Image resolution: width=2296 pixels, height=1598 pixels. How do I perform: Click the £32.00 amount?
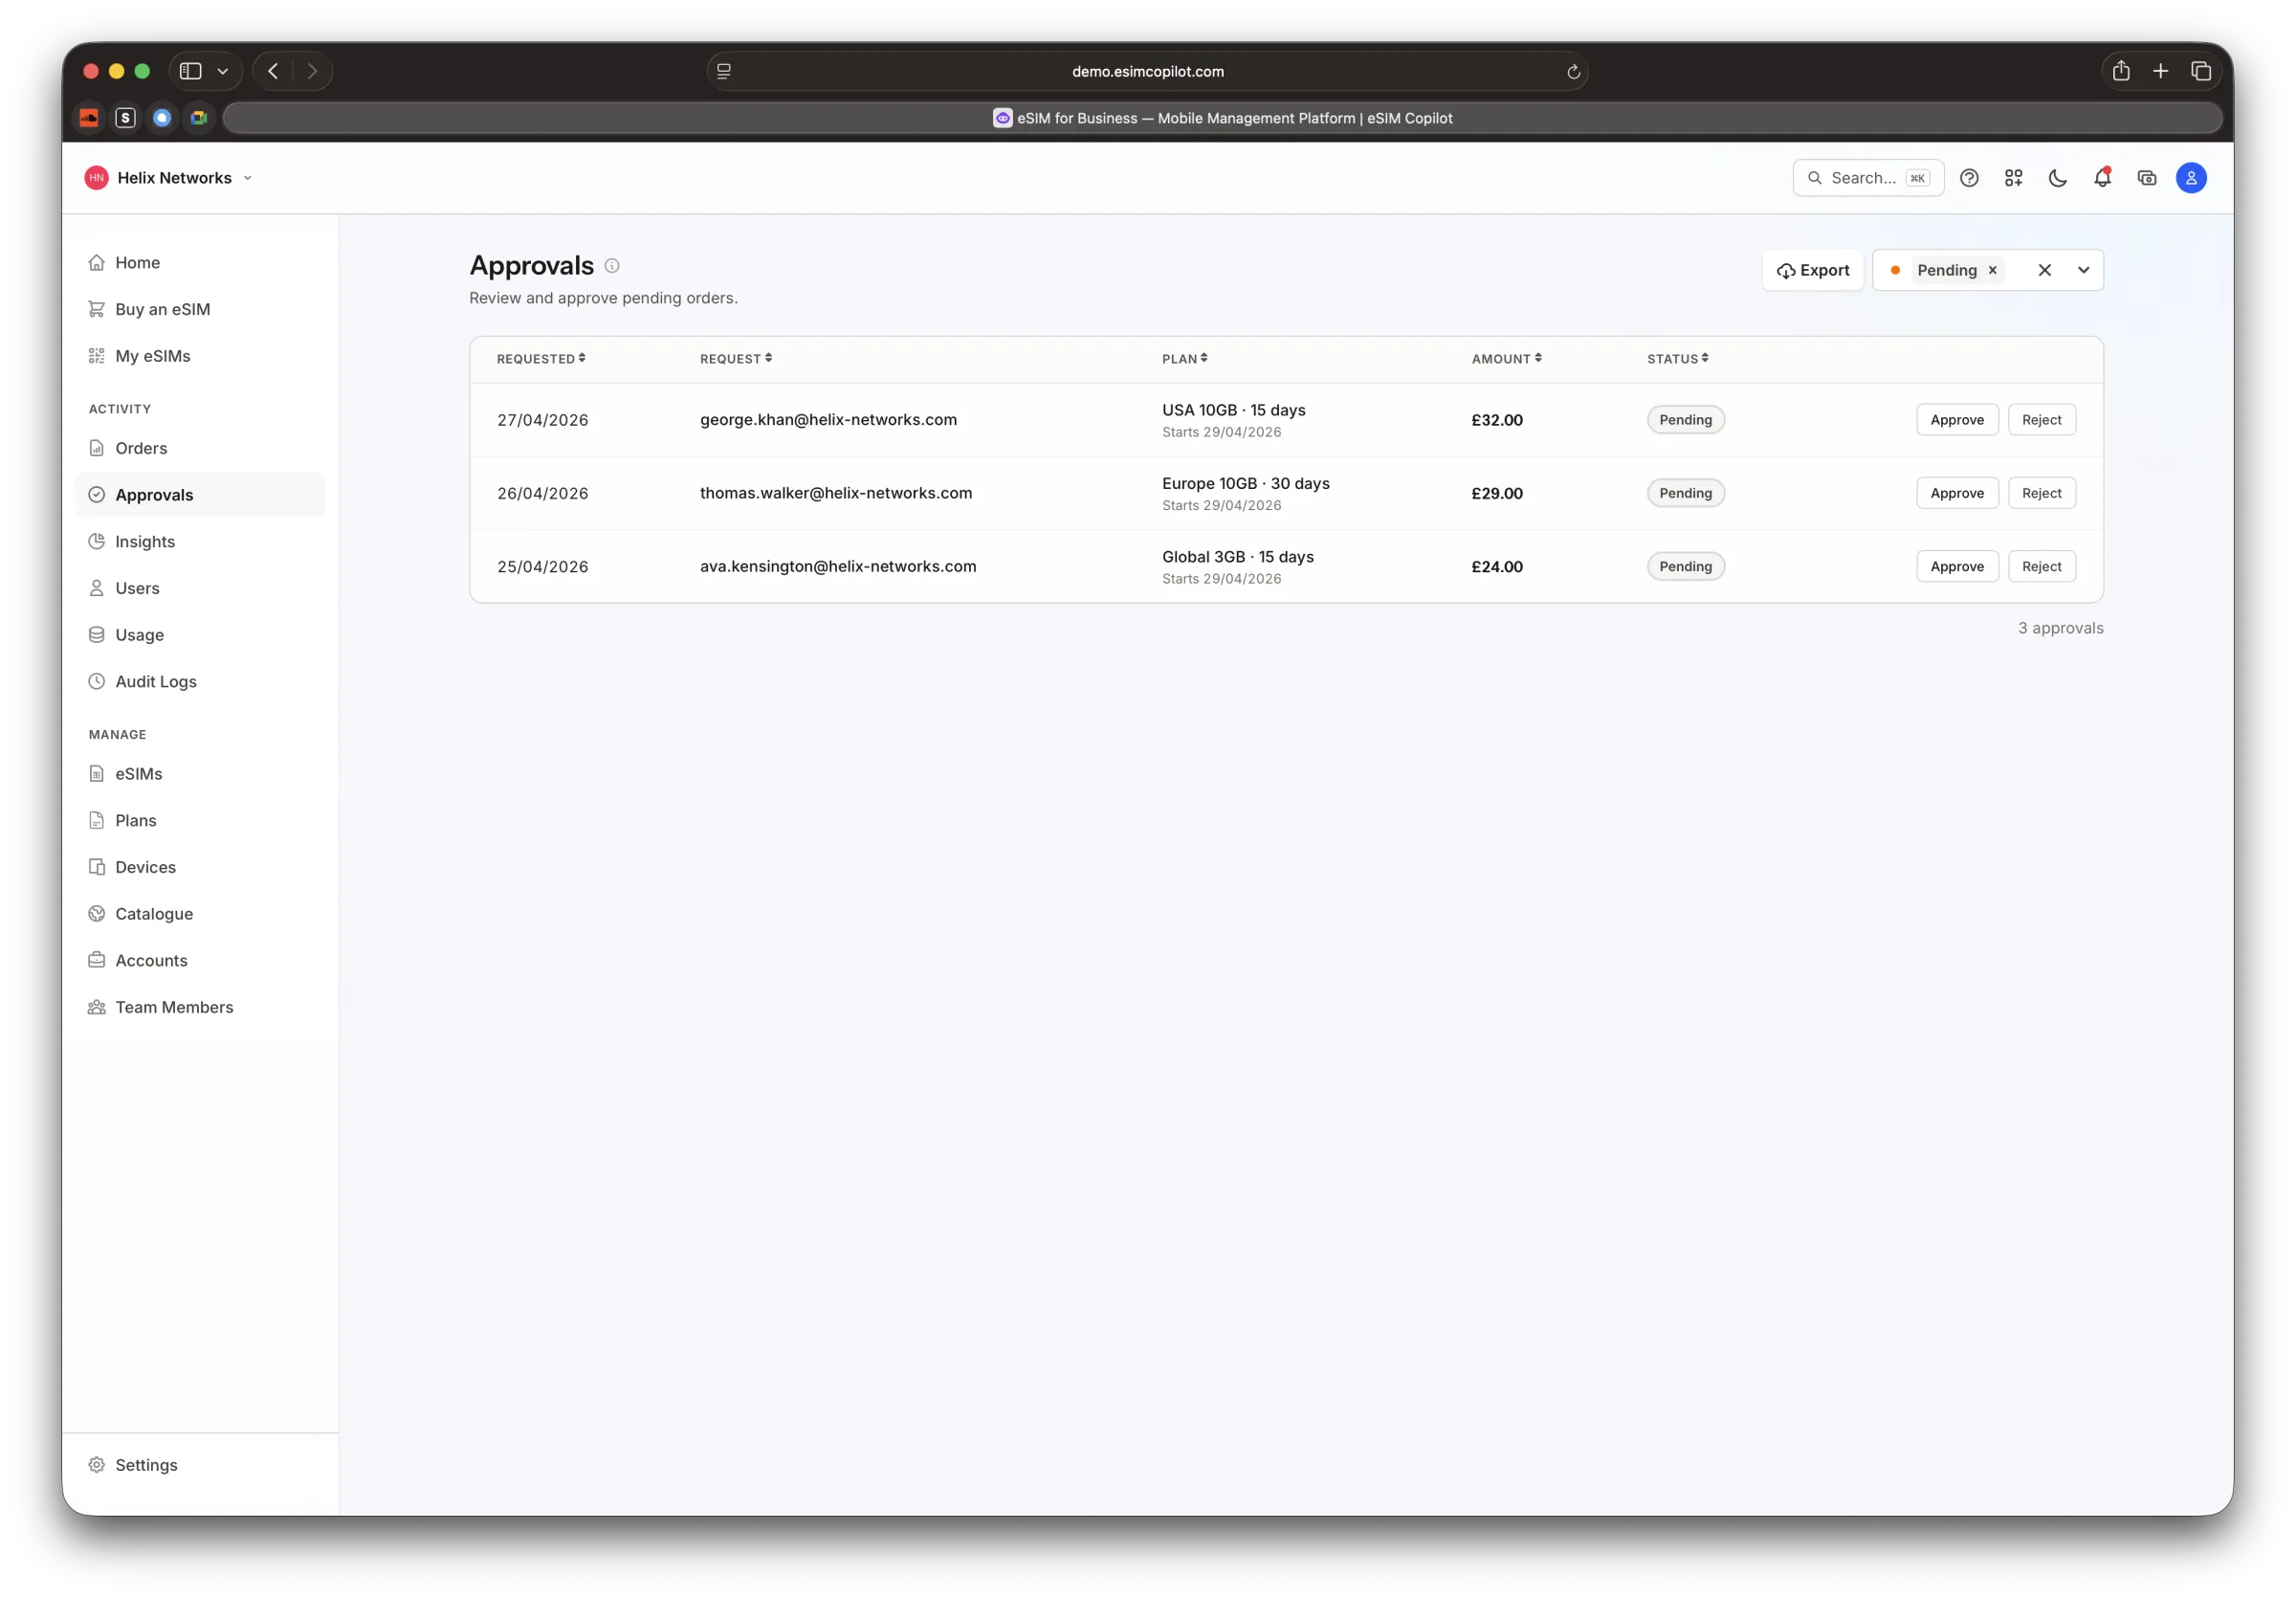[1496, 420]
